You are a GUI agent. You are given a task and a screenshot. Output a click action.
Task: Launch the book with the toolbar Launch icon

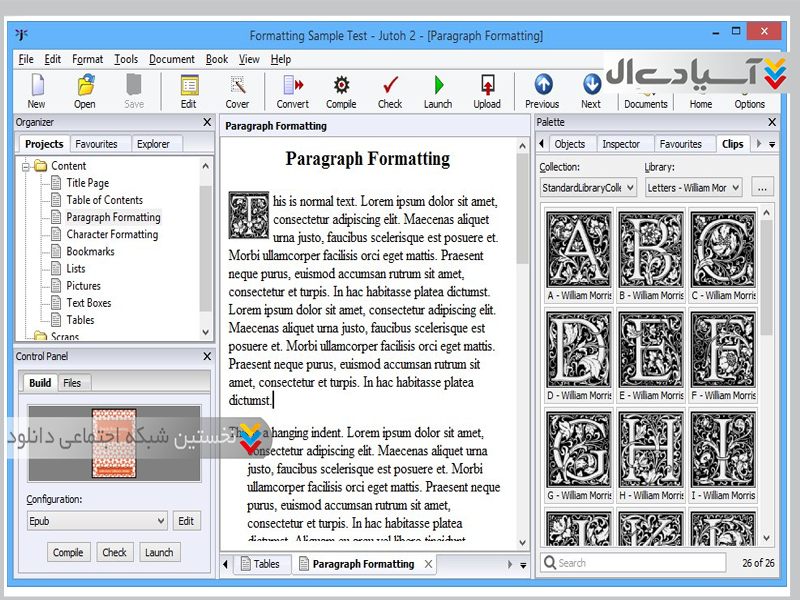pos(438,90)
